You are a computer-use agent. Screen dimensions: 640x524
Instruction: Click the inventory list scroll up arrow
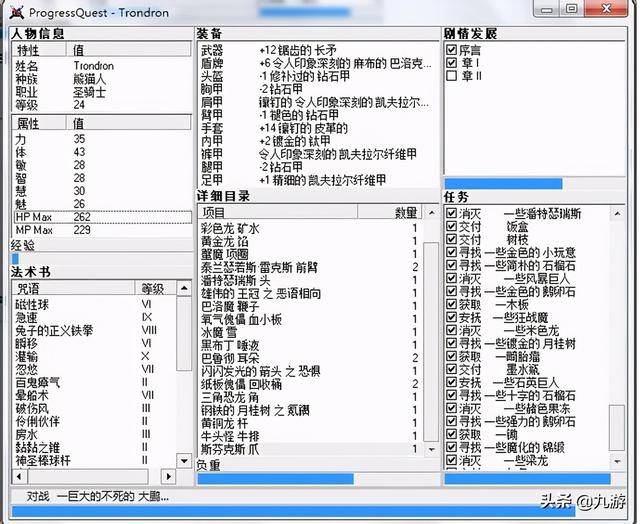tap(431, 213)
